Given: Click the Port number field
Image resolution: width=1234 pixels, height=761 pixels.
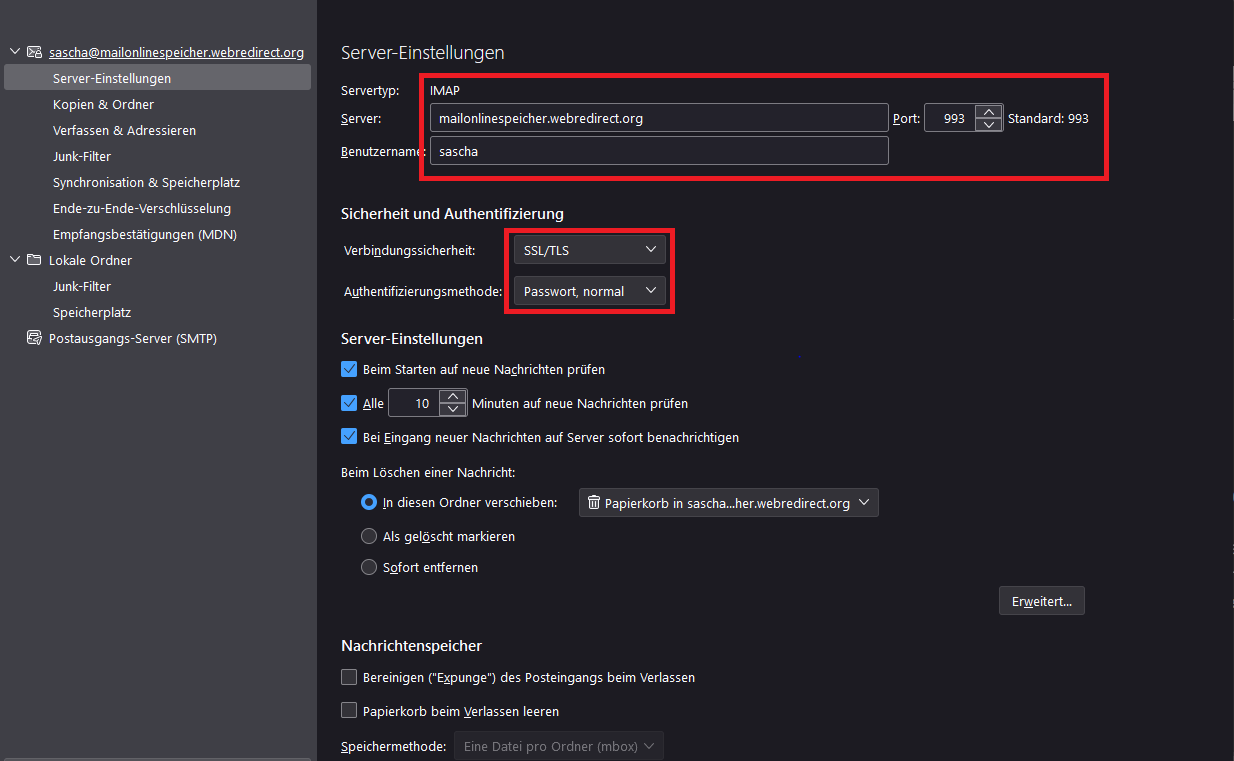Looking at the screenshot, I should point(950,118).
